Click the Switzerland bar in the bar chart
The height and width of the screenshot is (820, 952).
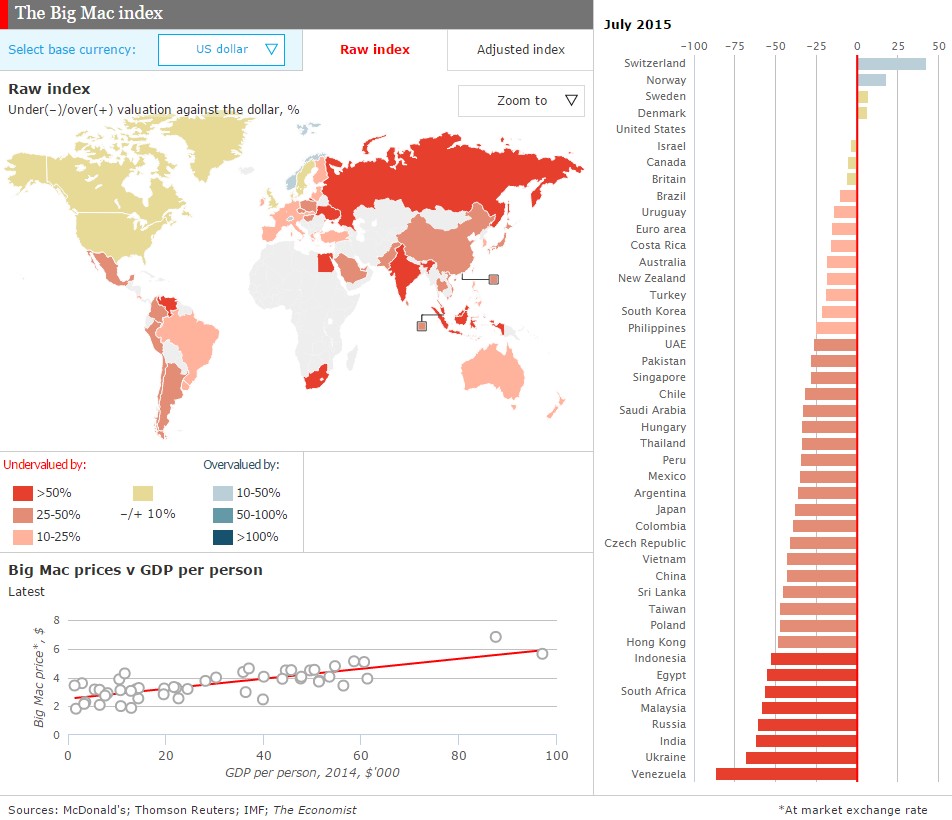tap(891, 64)
